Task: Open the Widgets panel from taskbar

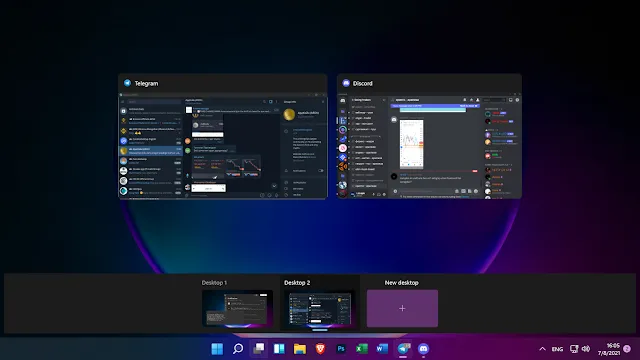Action: [x=279, y=349]
